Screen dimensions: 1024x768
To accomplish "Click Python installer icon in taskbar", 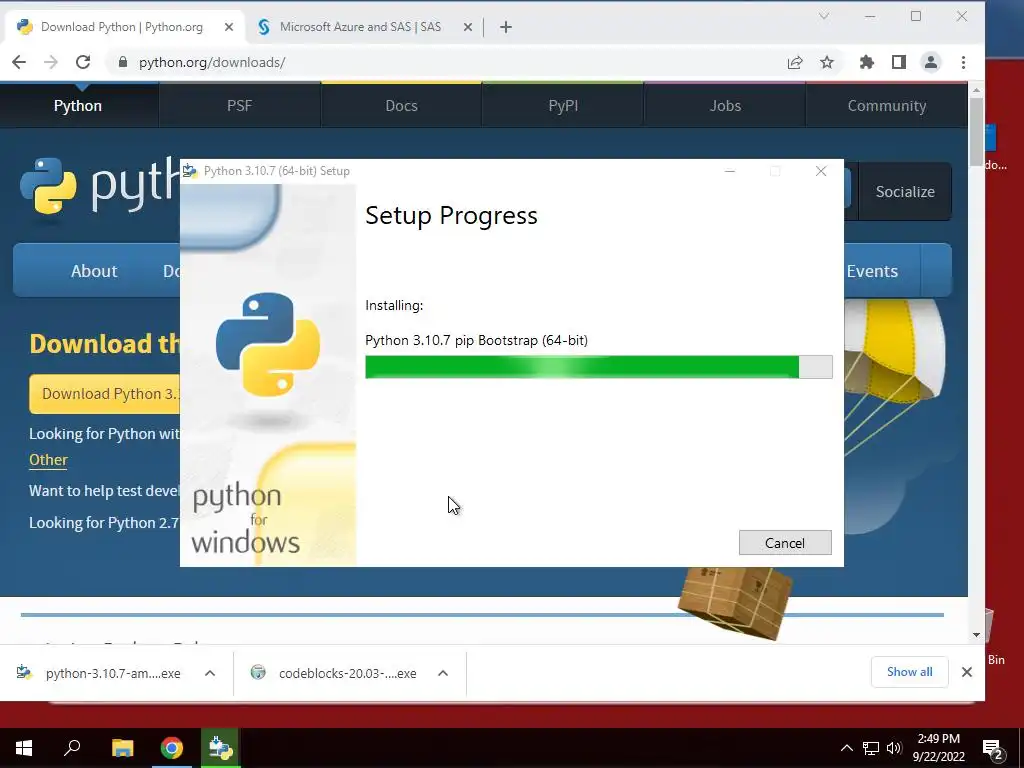I will point(221,748).
